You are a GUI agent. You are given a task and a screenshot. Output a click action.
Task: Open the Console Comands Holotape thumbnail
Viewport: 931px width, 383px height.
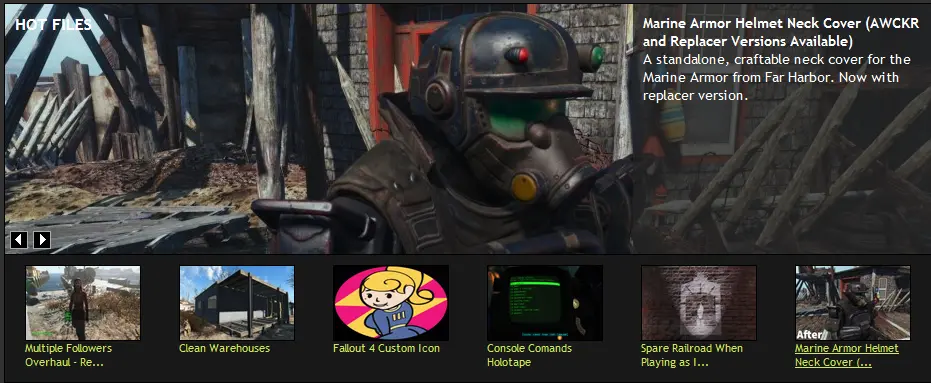click(545, 303)
